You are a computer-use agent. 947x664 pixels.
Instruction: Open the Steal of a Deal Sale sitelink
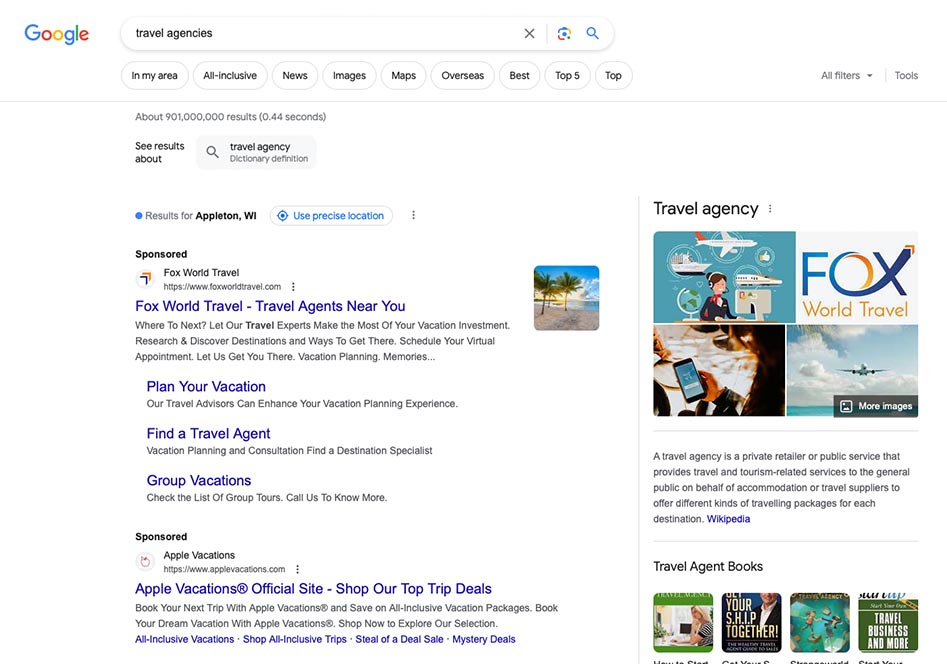(399, 639)
